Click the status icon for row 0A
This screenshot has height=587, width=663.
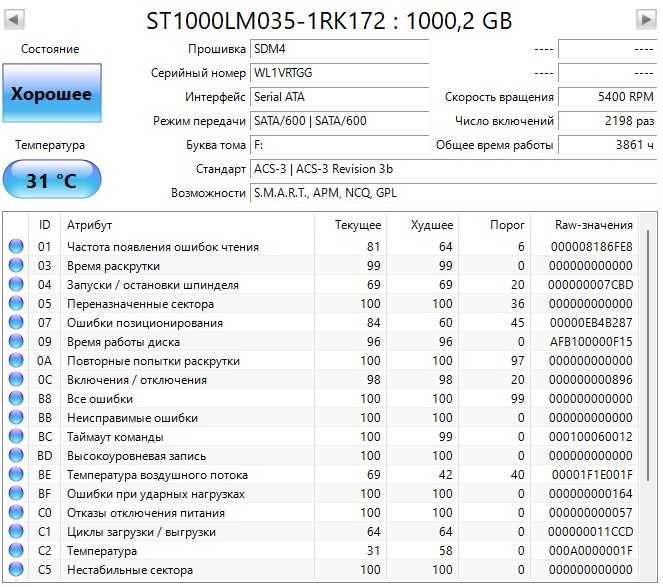pyautogui.click(x=16, y=361)
